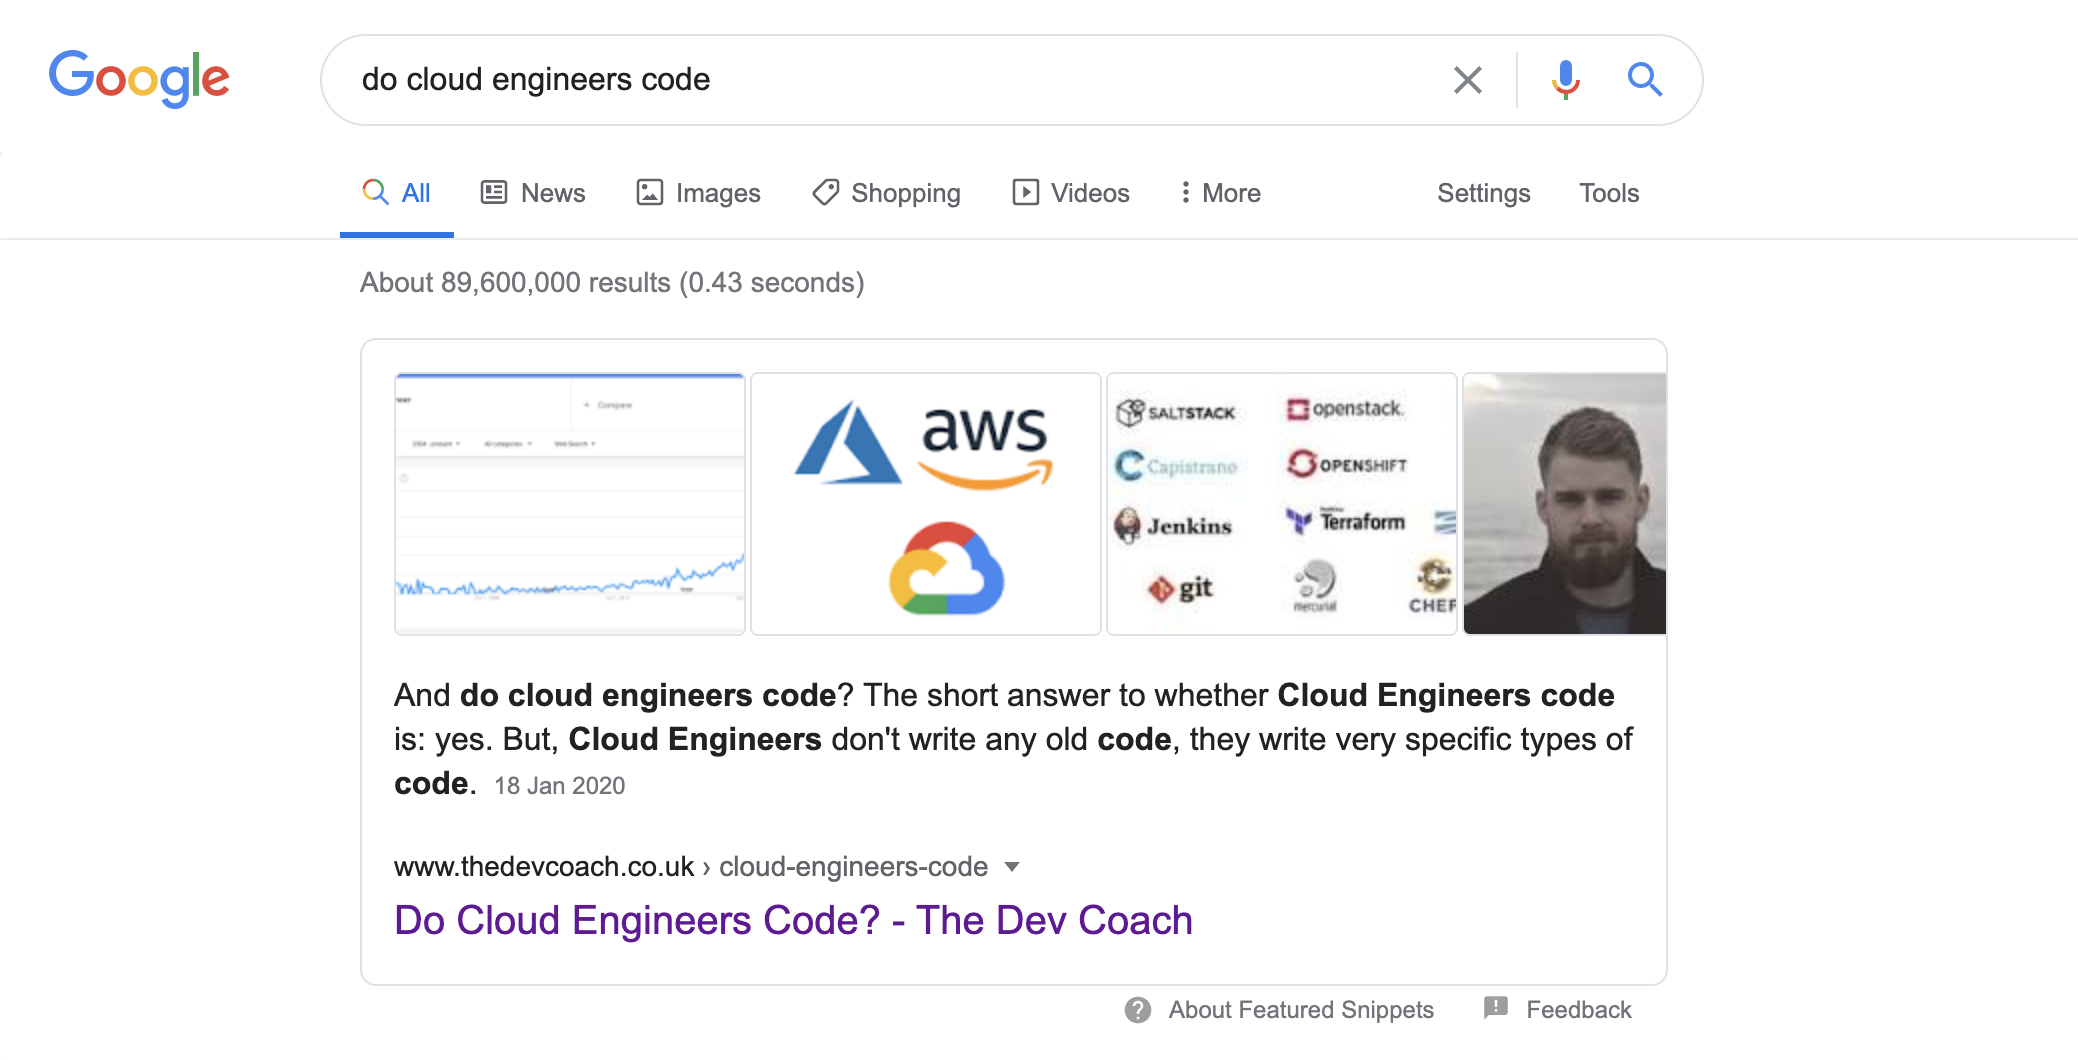Clear the search query with the X icon

[x=1467, y=79]
